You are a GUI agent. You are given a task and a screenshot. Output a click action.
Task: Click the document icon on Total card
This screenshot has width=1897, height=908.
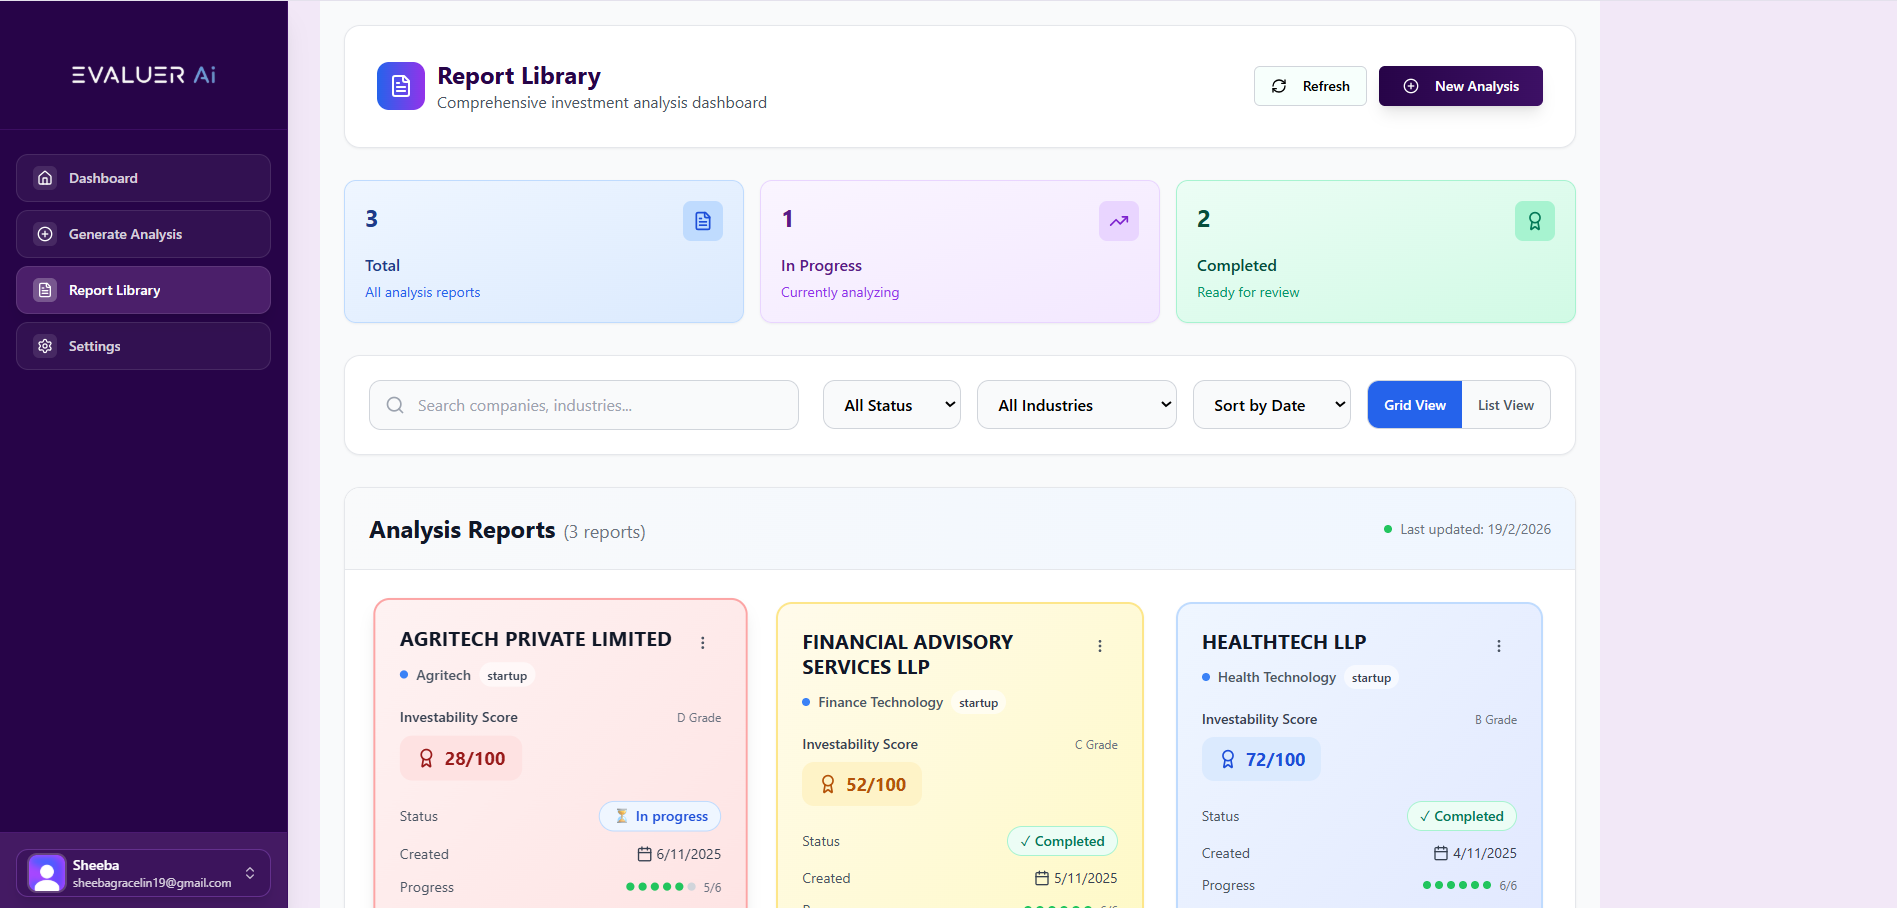click(702, 221)
